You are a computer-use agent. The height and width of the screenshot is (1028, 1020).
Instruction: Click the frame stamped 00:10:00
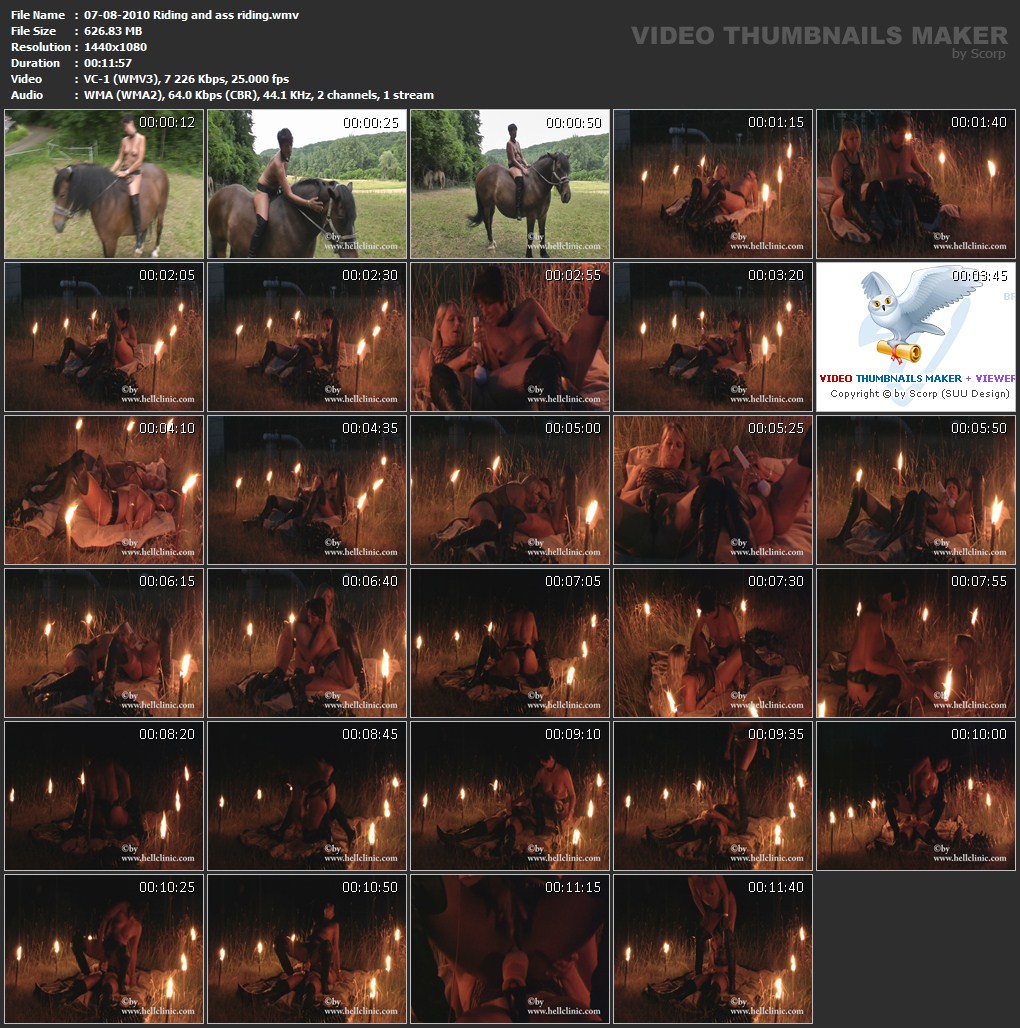(x=916, y=796)
